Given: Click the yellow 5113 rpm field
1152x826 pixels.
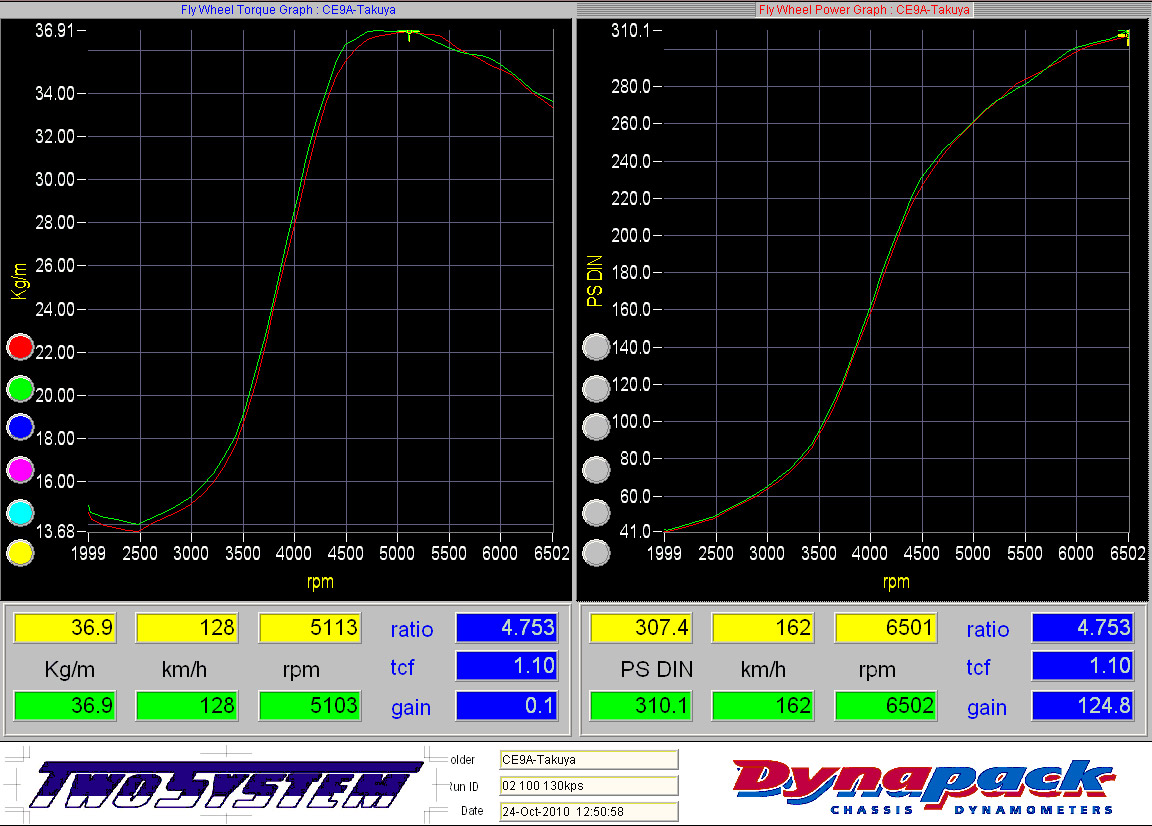Looking at the screenshot, I should (310, 628).
